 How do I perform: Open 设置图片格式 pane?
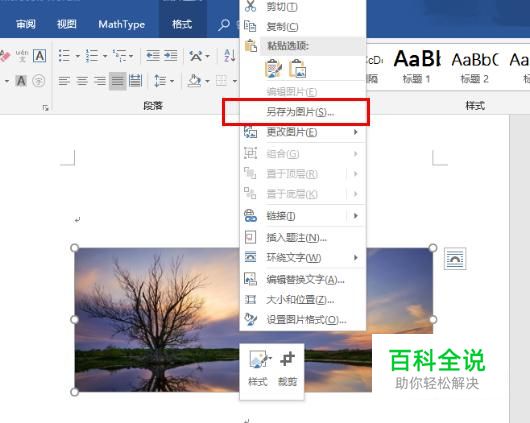point(303,320)
